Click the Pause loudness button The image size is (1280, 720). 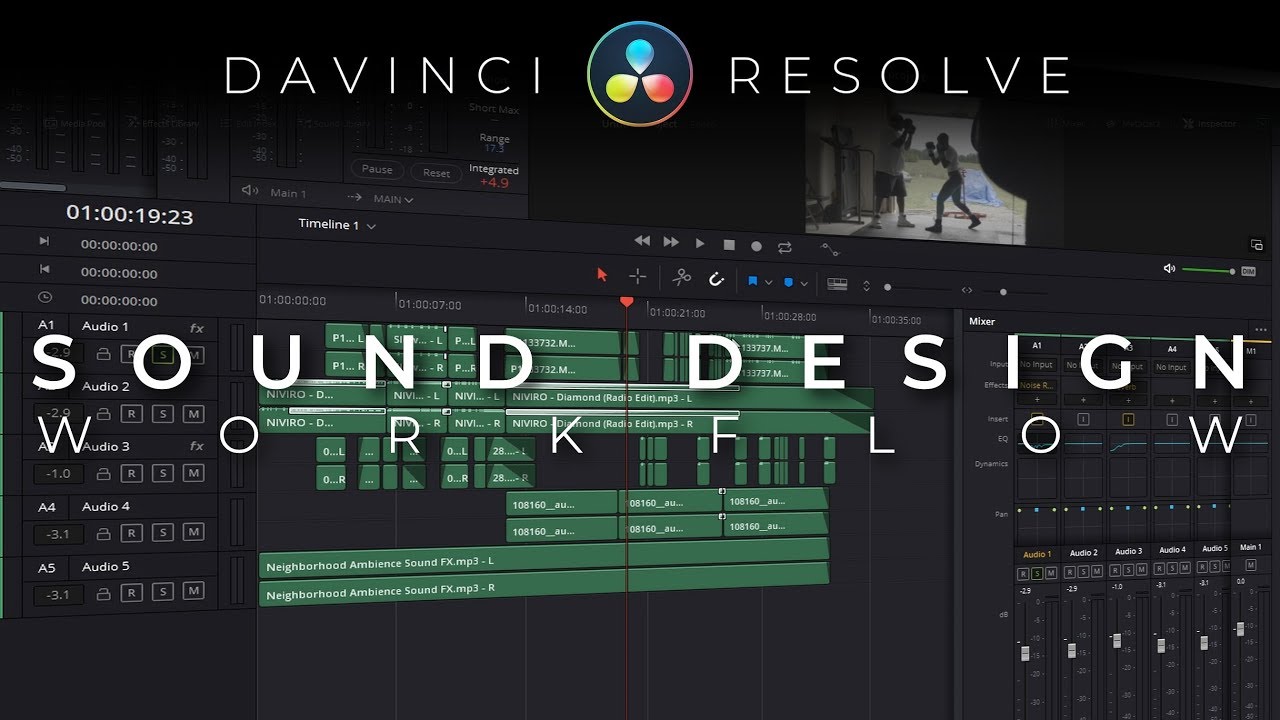click(x=377, y=169)
